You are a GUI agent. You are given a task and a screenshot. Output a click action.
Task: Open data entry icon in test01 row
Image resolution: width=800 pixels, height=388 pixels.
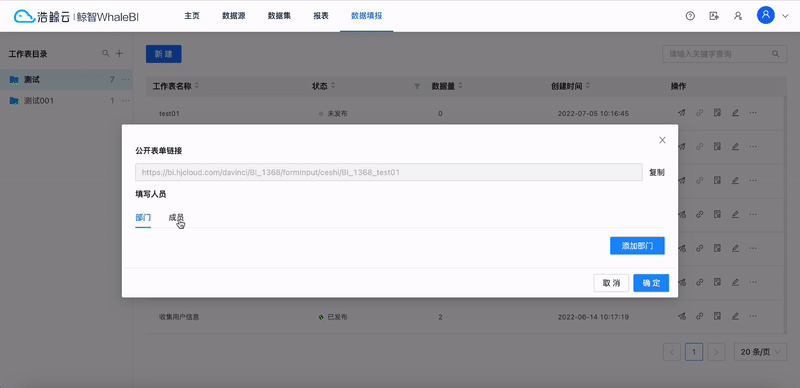717,113
